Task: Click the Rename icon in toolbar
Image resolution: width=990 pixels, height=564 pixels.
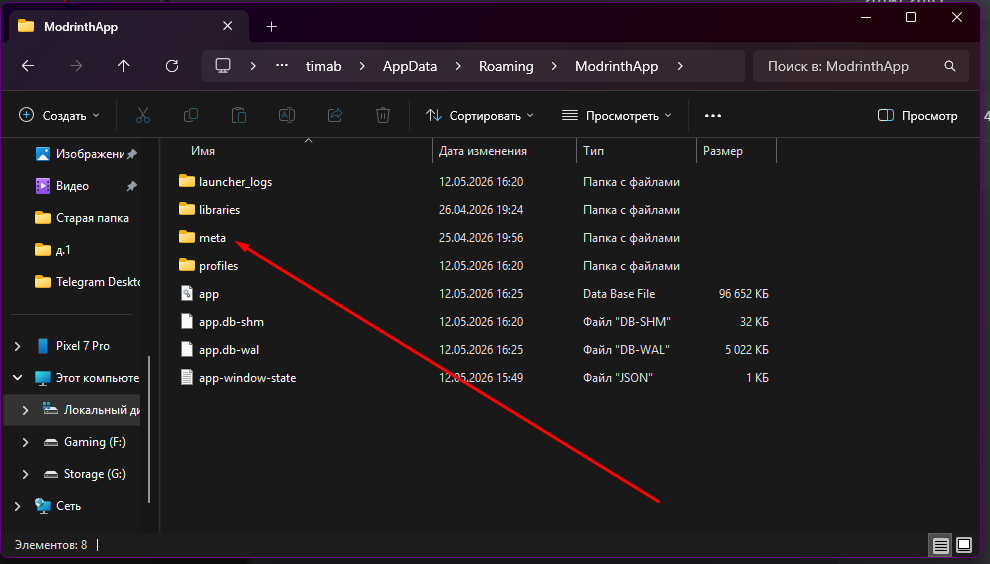Action: 287,116
